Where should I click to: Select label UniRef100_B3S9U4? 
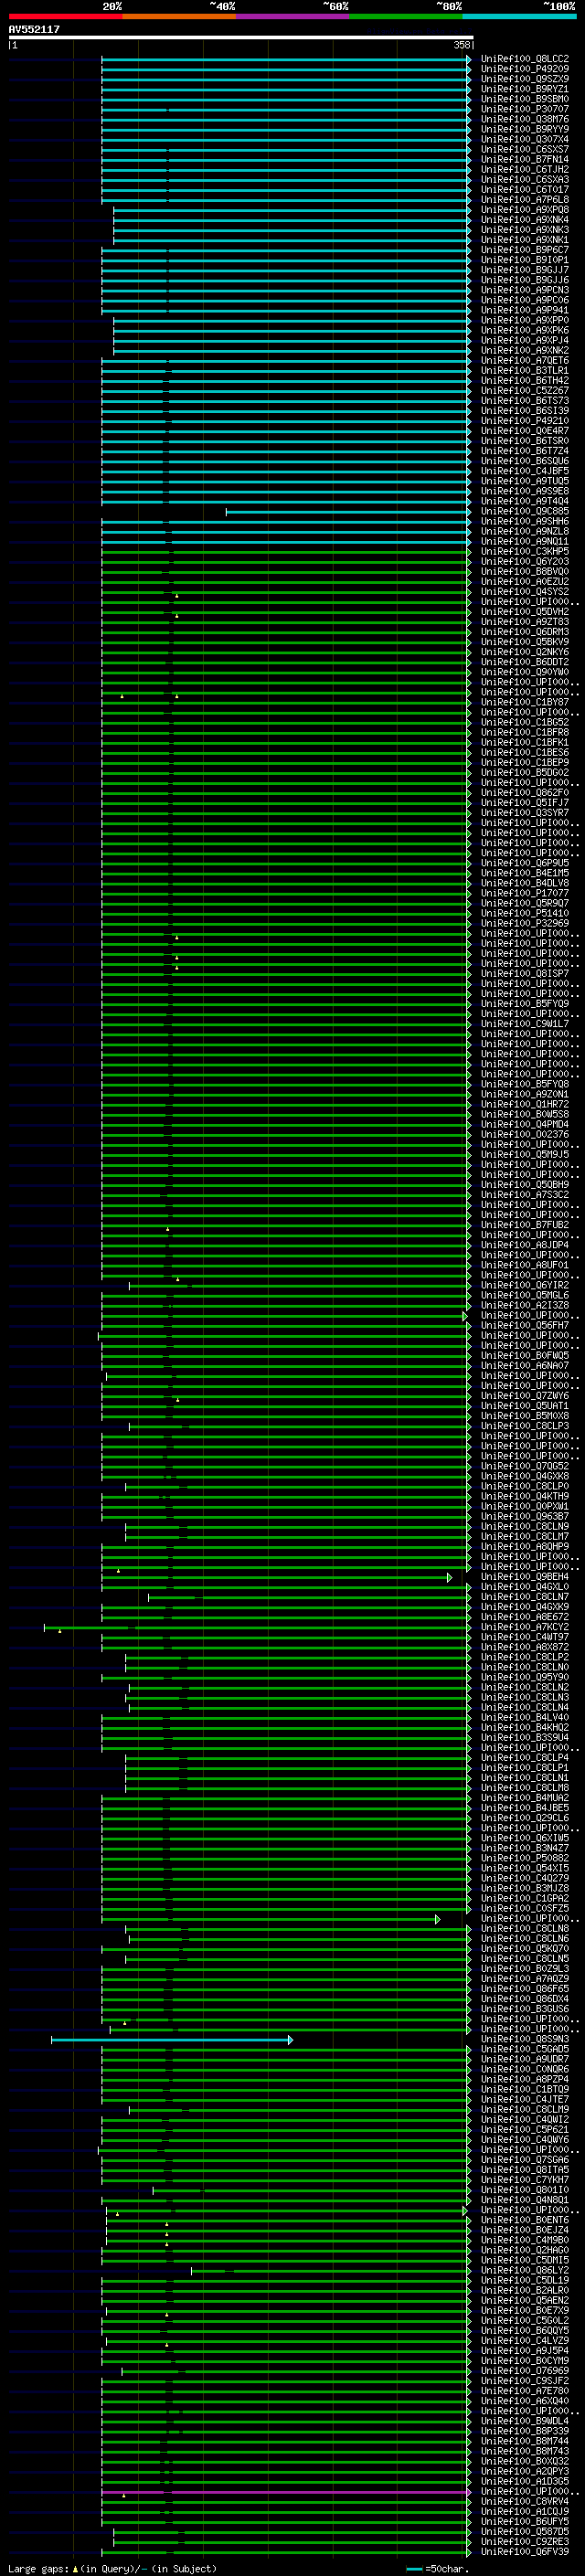point(525,1738)
